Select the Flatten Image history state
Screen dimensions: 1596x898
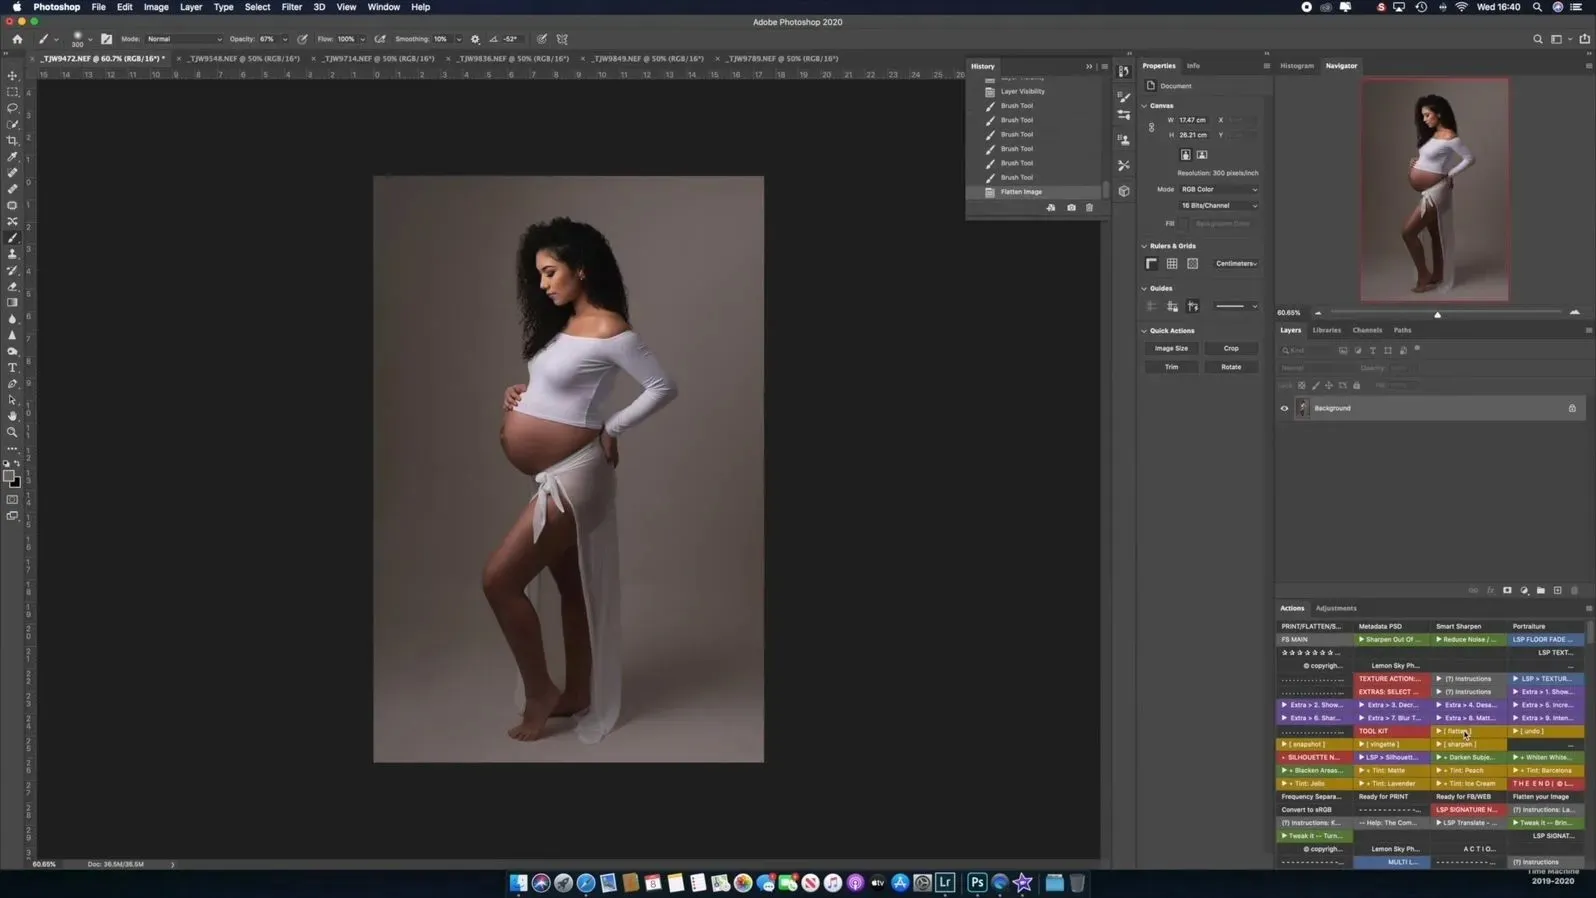point(1021,192)
